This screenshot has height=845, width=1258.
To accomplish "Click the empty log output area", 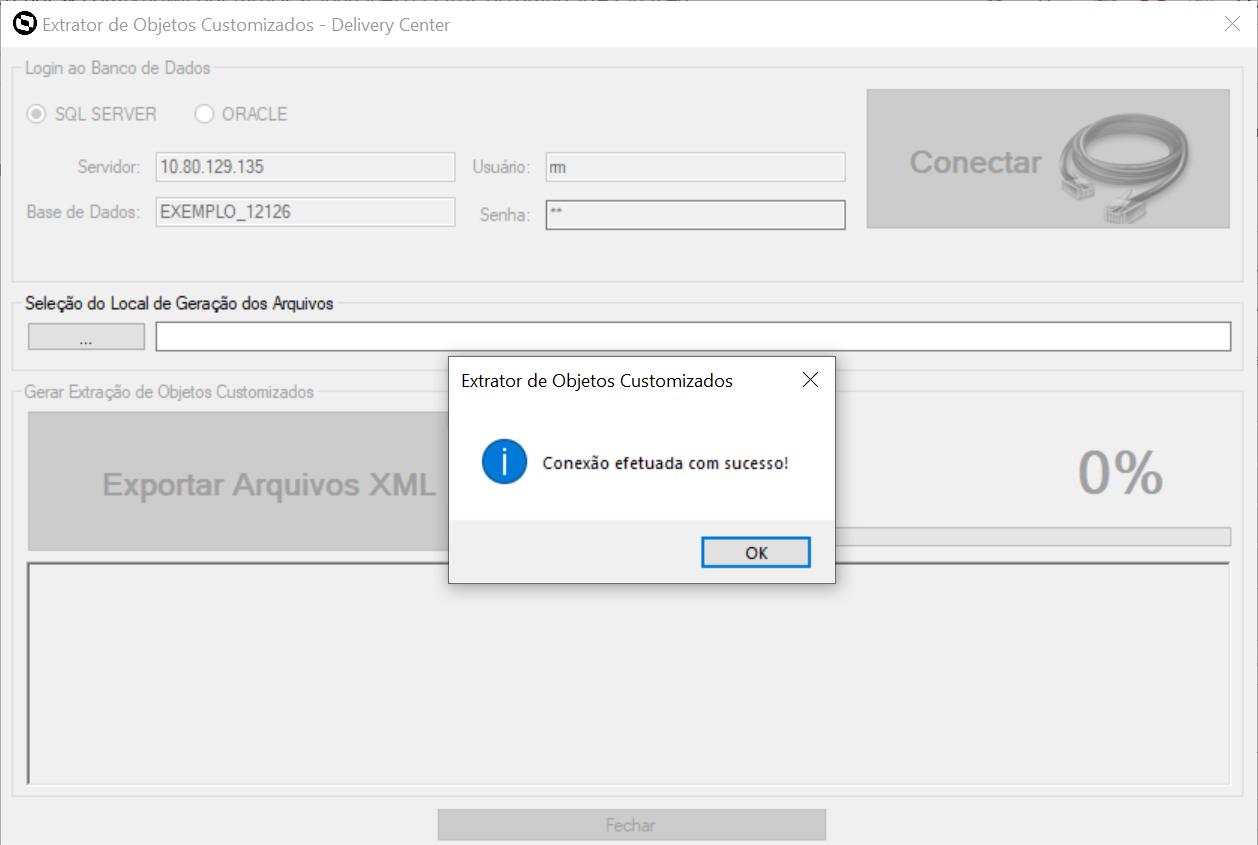I will (x=628, y=674).
